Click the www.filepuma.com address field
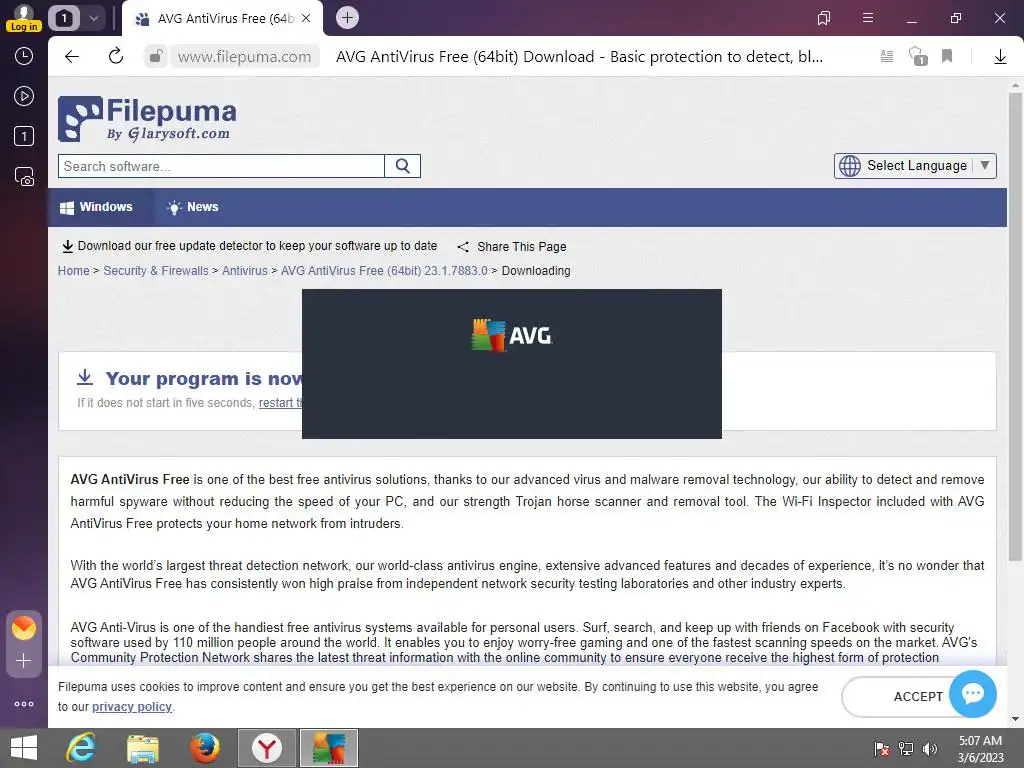Image resolution: width=1024 pixels, height=768 pixels. pyautogui.click(x=244, y=57)
